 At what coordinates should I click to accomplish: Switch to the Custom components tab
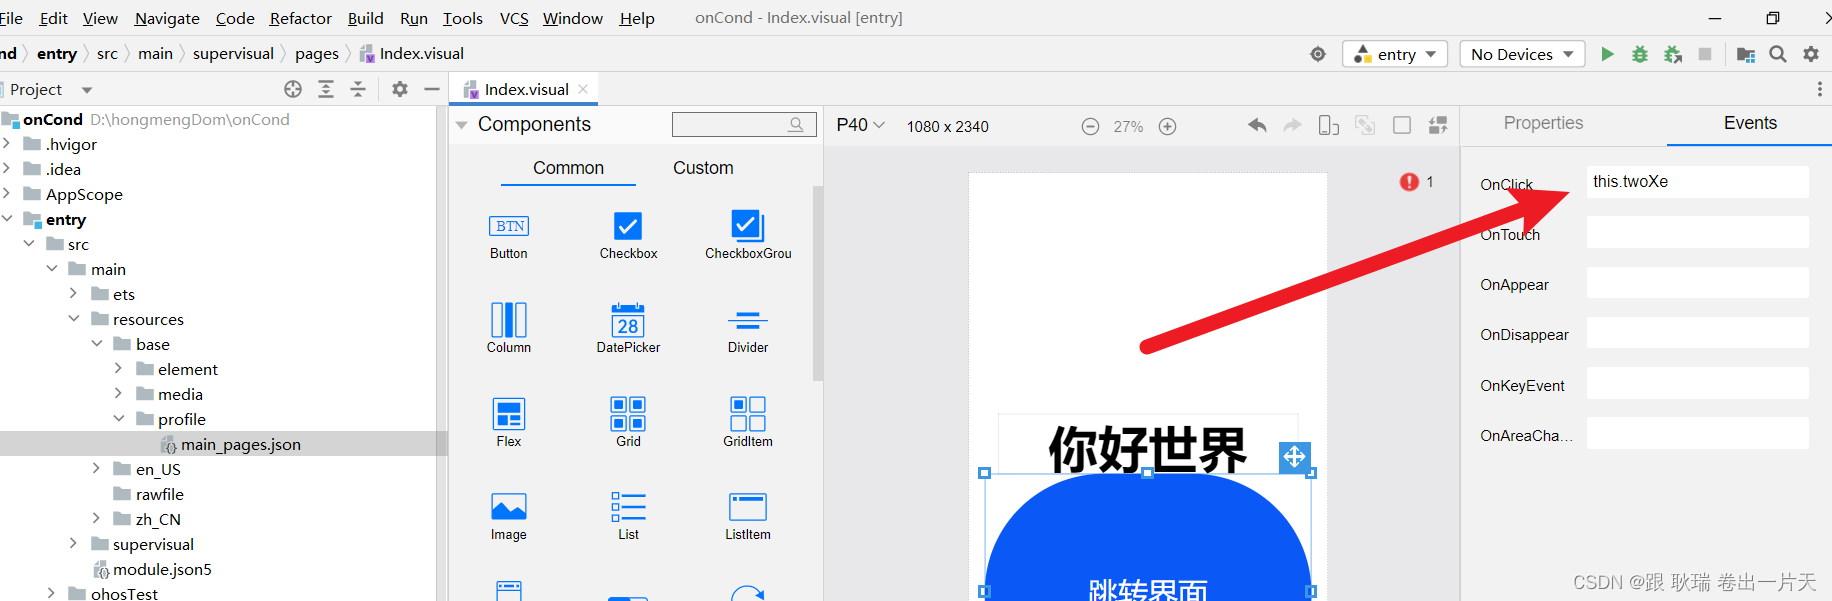click(703, 168)
